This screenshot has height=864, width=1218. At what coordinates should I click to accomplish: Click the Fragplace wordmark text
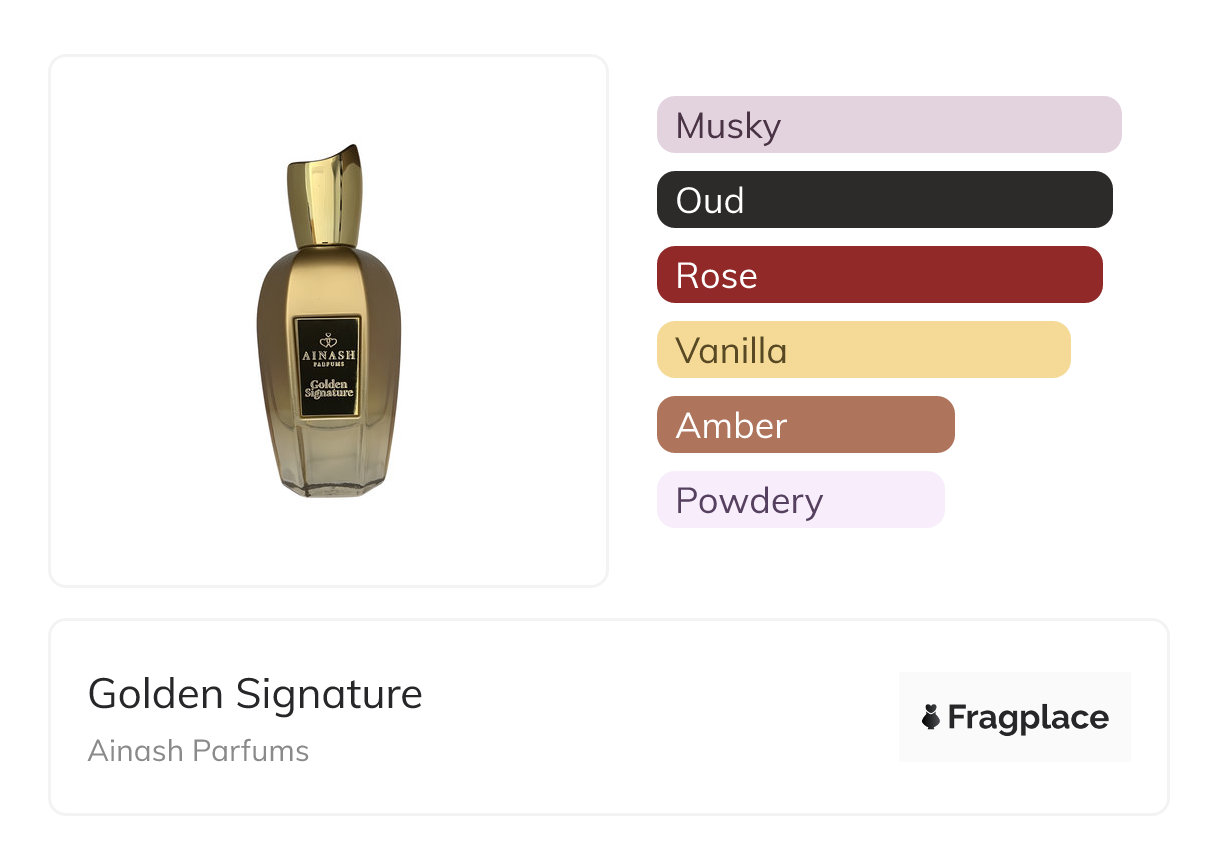click(x=1028, y=717)
